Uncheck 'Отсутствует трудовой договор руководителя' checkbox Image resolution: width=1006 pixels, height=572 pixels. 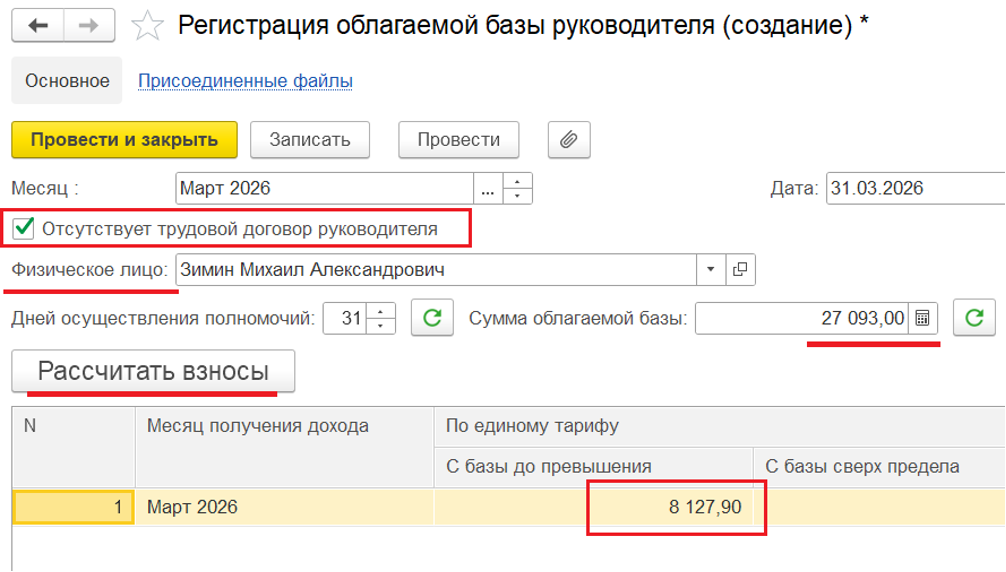(x=24, y=229)
